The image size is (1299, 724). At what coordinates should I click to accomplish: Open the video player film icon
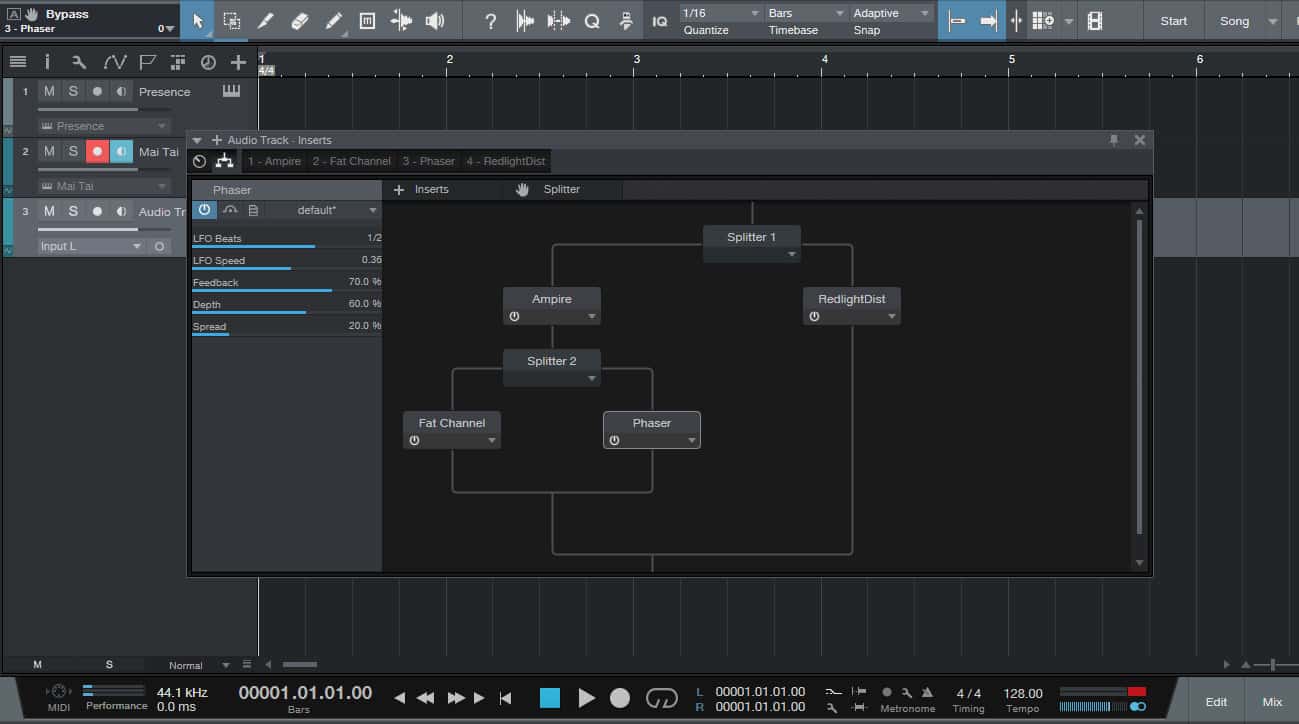[1095, 21]
